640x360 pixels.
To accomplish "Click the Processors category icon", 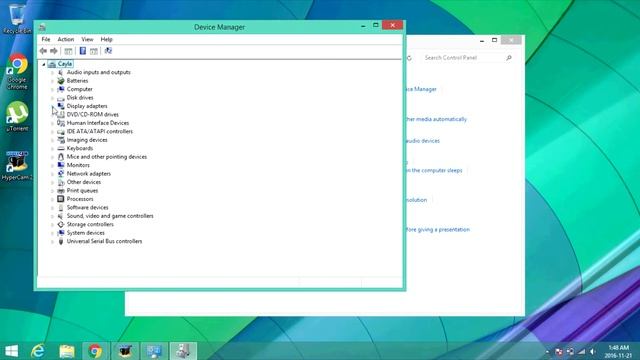I will click(x=61, y=199).
